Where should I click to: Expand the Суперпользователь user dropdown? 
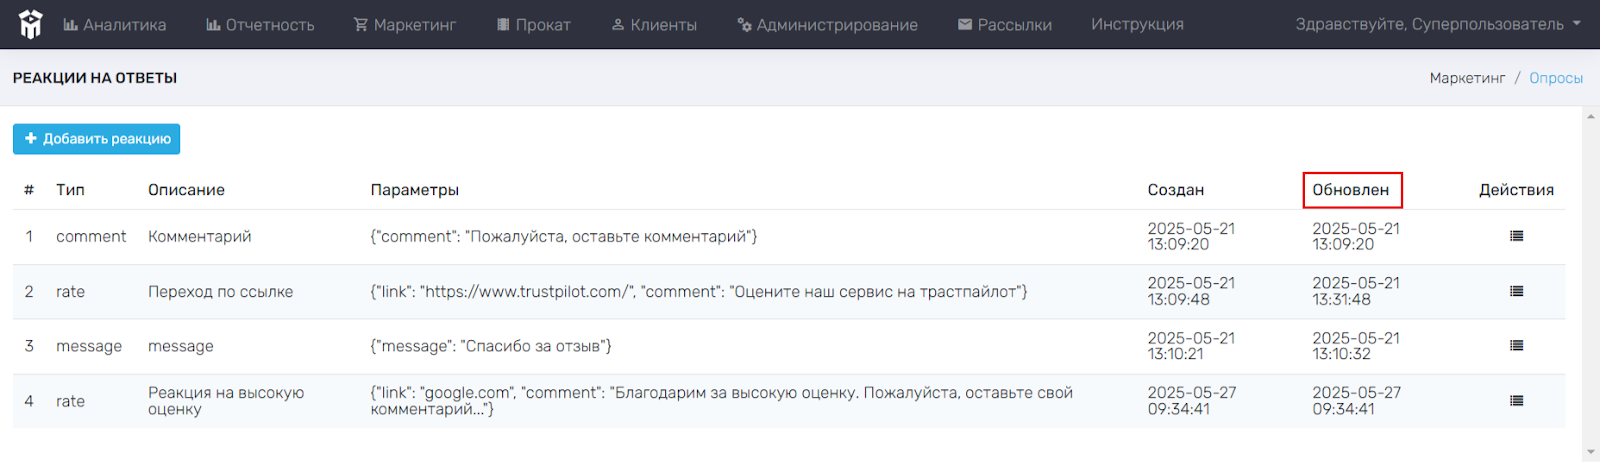(x=1438, y=24)
